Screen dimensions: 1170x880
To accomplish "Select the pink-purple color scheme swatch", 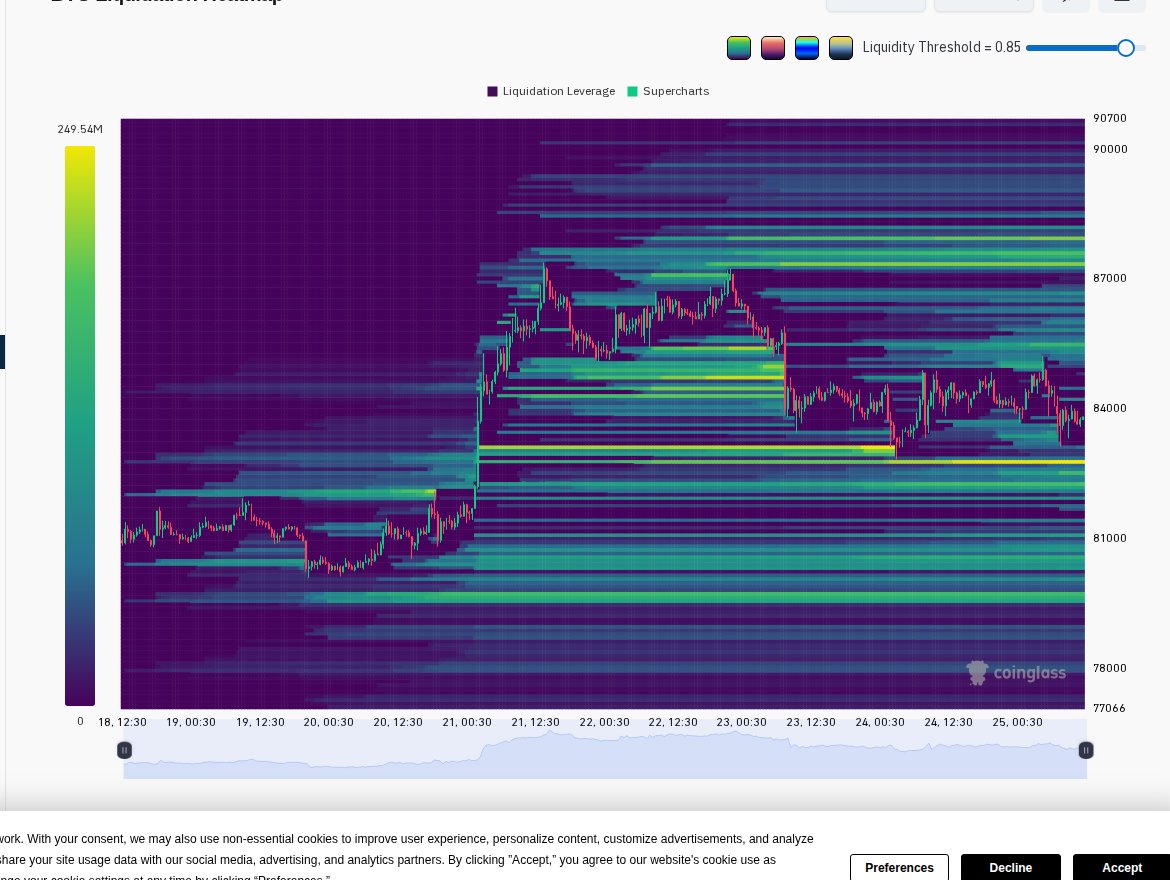I will 772,48.
